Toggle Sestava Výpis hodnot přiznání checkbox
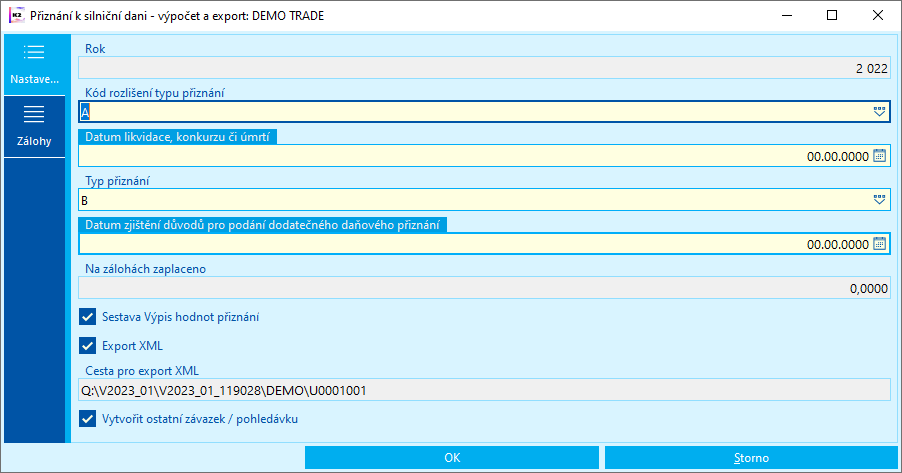902x473 pixels. 87,317
